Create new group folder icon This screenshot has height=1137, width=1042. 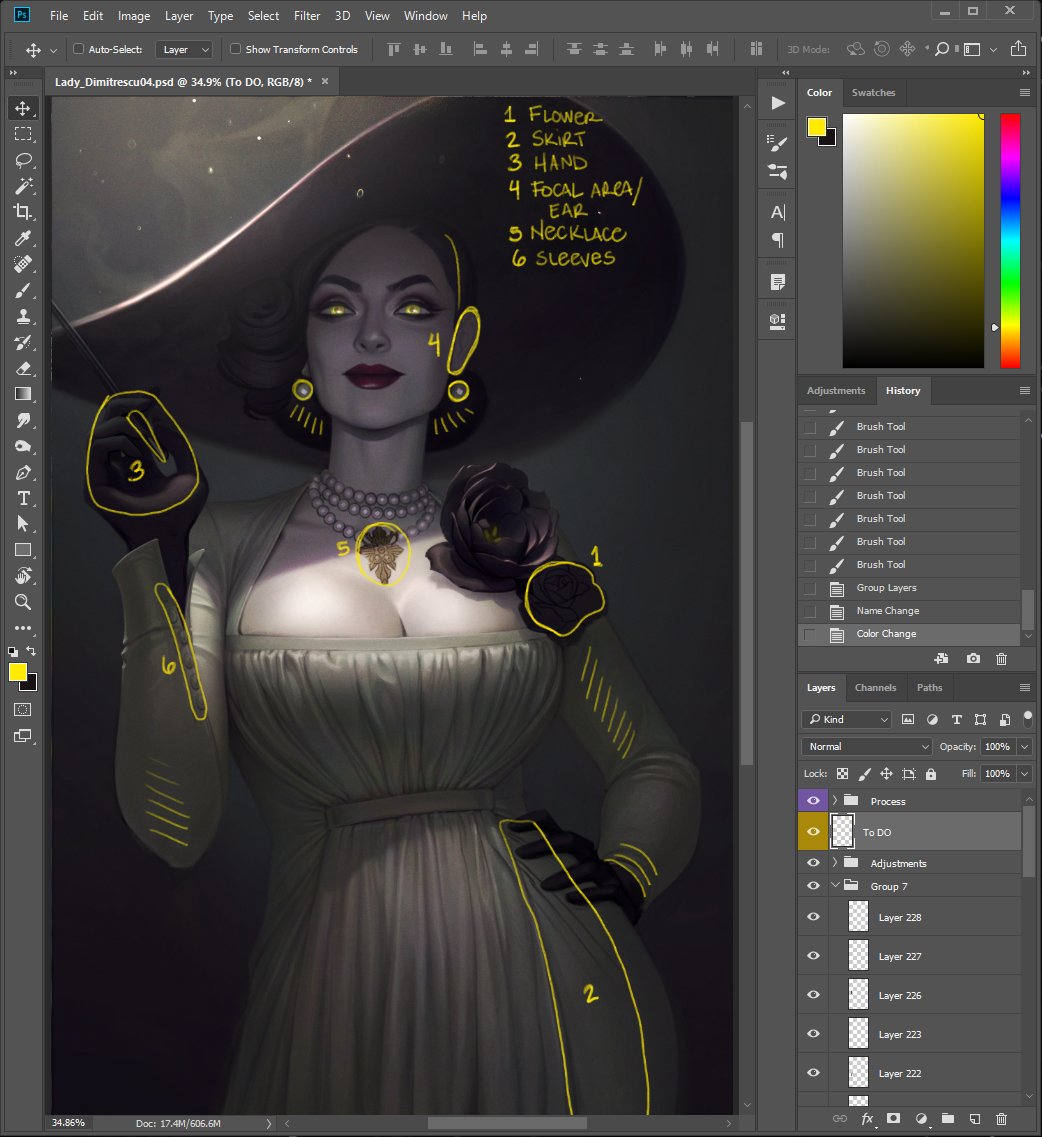pos(948,1119)
